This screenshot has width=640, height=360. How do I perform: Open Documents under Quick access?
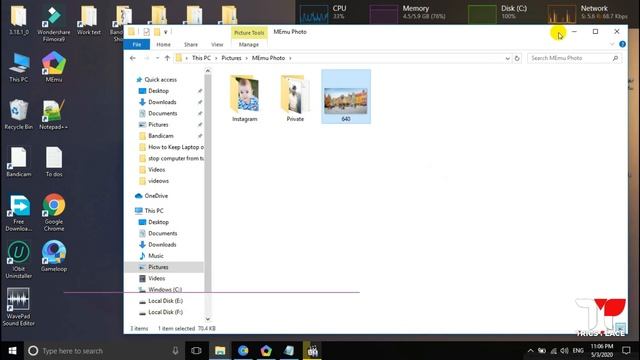pos(162,113)
